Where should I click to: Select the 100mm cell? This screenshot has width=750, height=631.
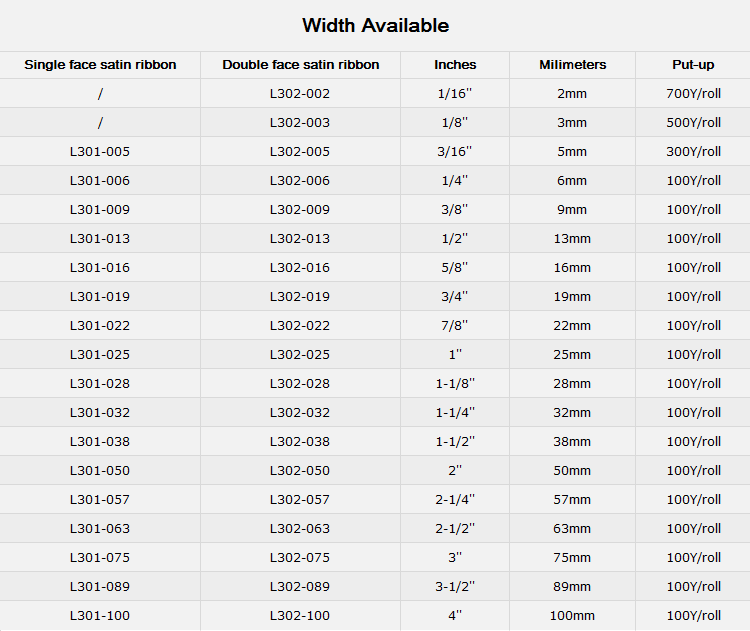(x=572, y=615)
